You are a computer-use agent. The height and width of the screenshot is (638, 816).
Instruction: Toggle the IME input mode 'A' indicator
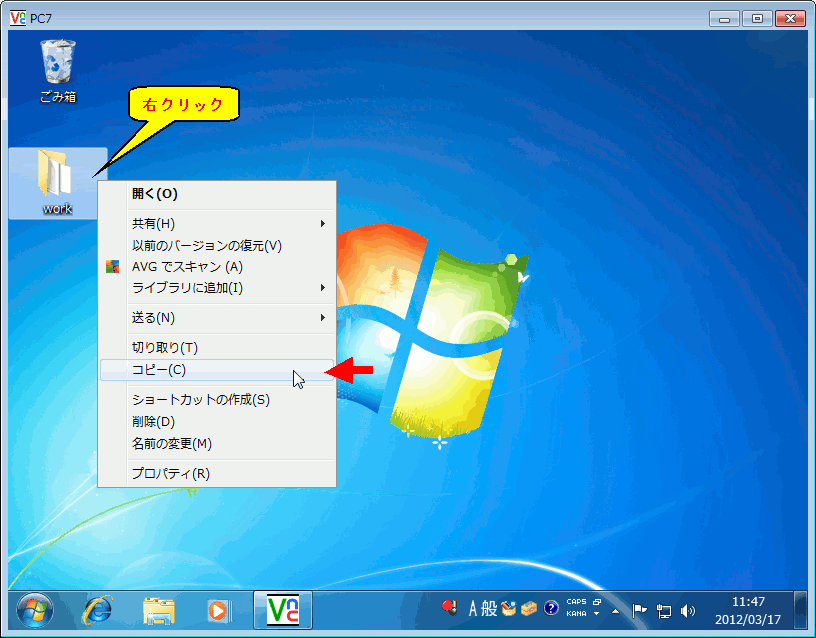(x=474, y=608)
